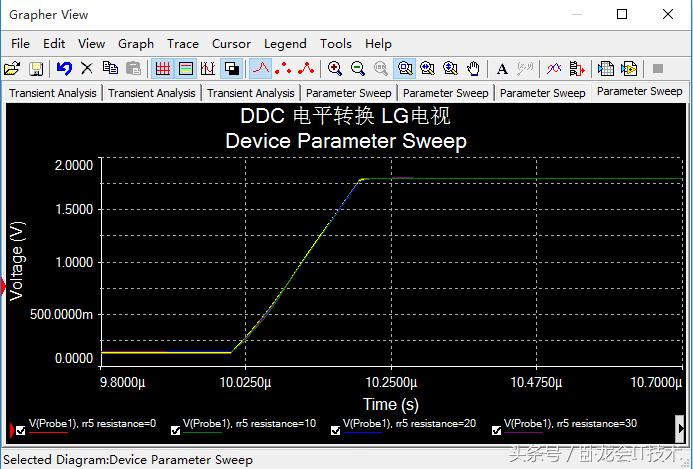Select the line-and-points trace style icon
The image size is (693, 469).
coord(306,69)
